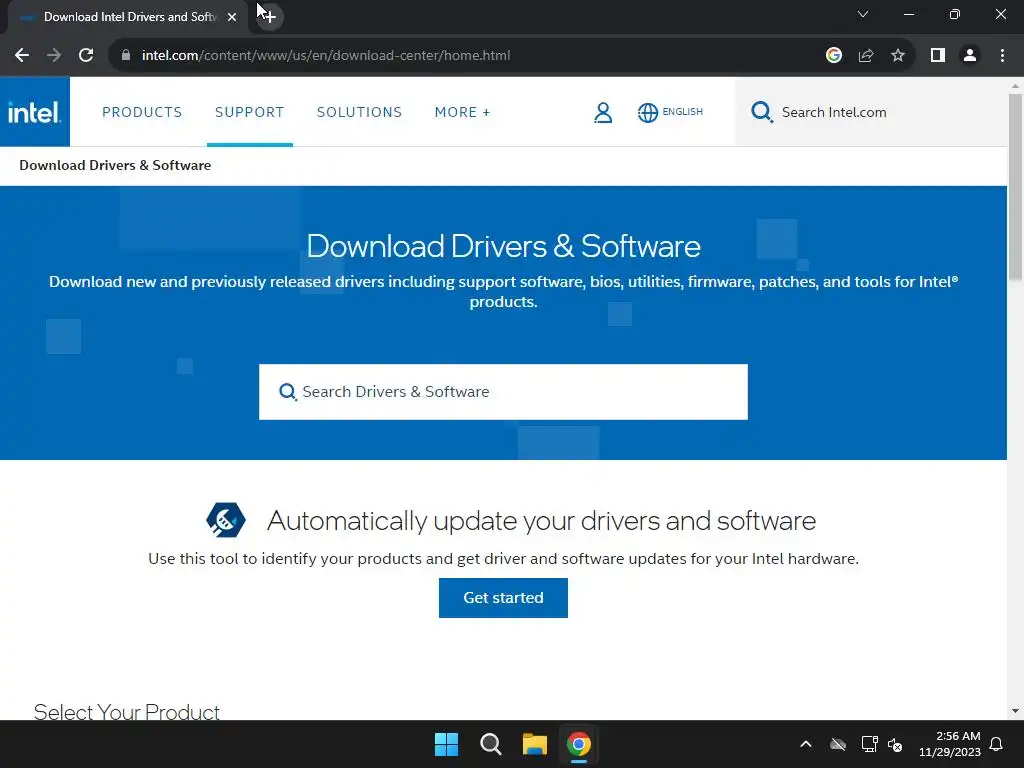Click the Download Drivers & Software hero heading
This screenshot has width=1024, height=768.
pos(503,246)
